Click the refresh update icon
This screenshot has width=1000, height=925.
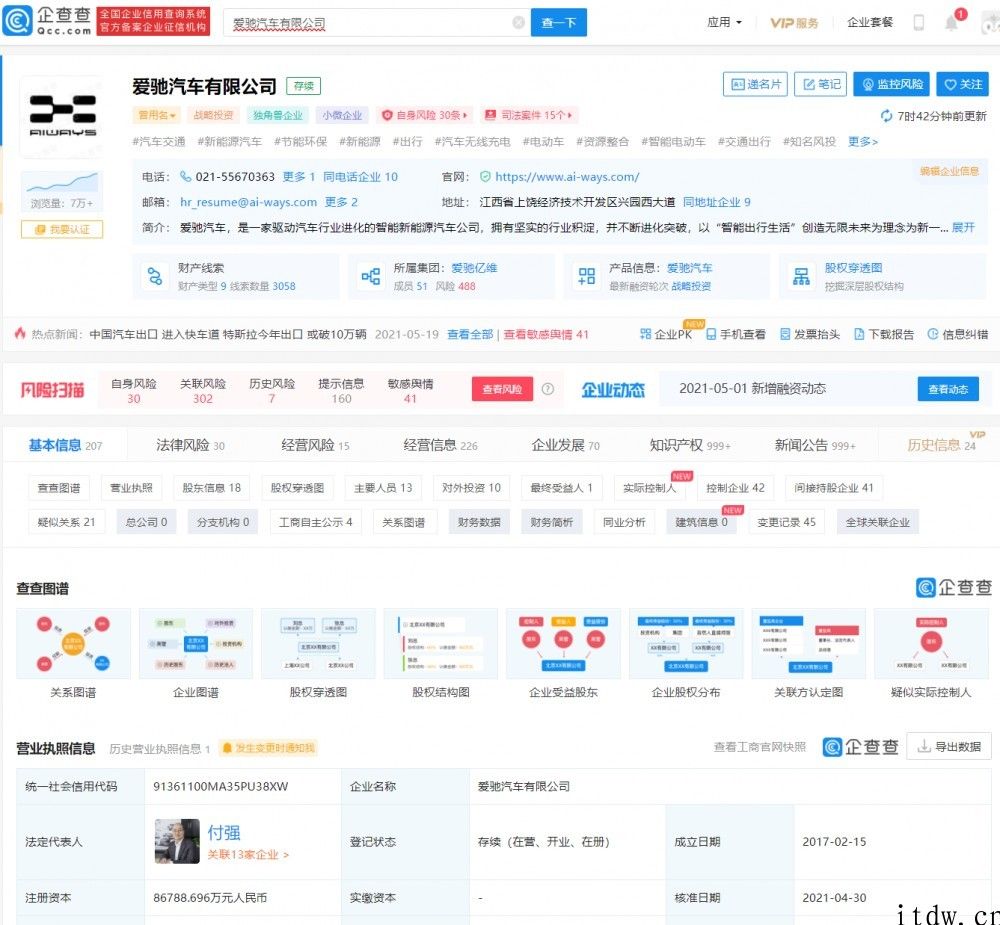click(886, 115)
